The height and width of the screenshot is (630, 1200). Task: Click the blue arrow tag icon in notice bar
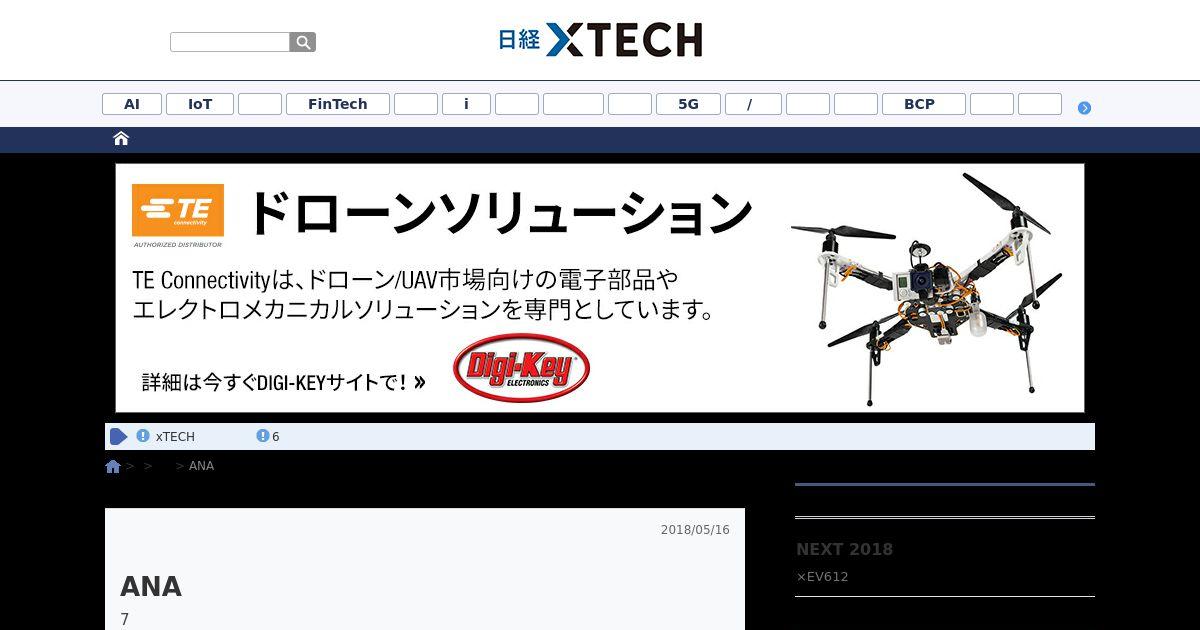tap(119, 436)
